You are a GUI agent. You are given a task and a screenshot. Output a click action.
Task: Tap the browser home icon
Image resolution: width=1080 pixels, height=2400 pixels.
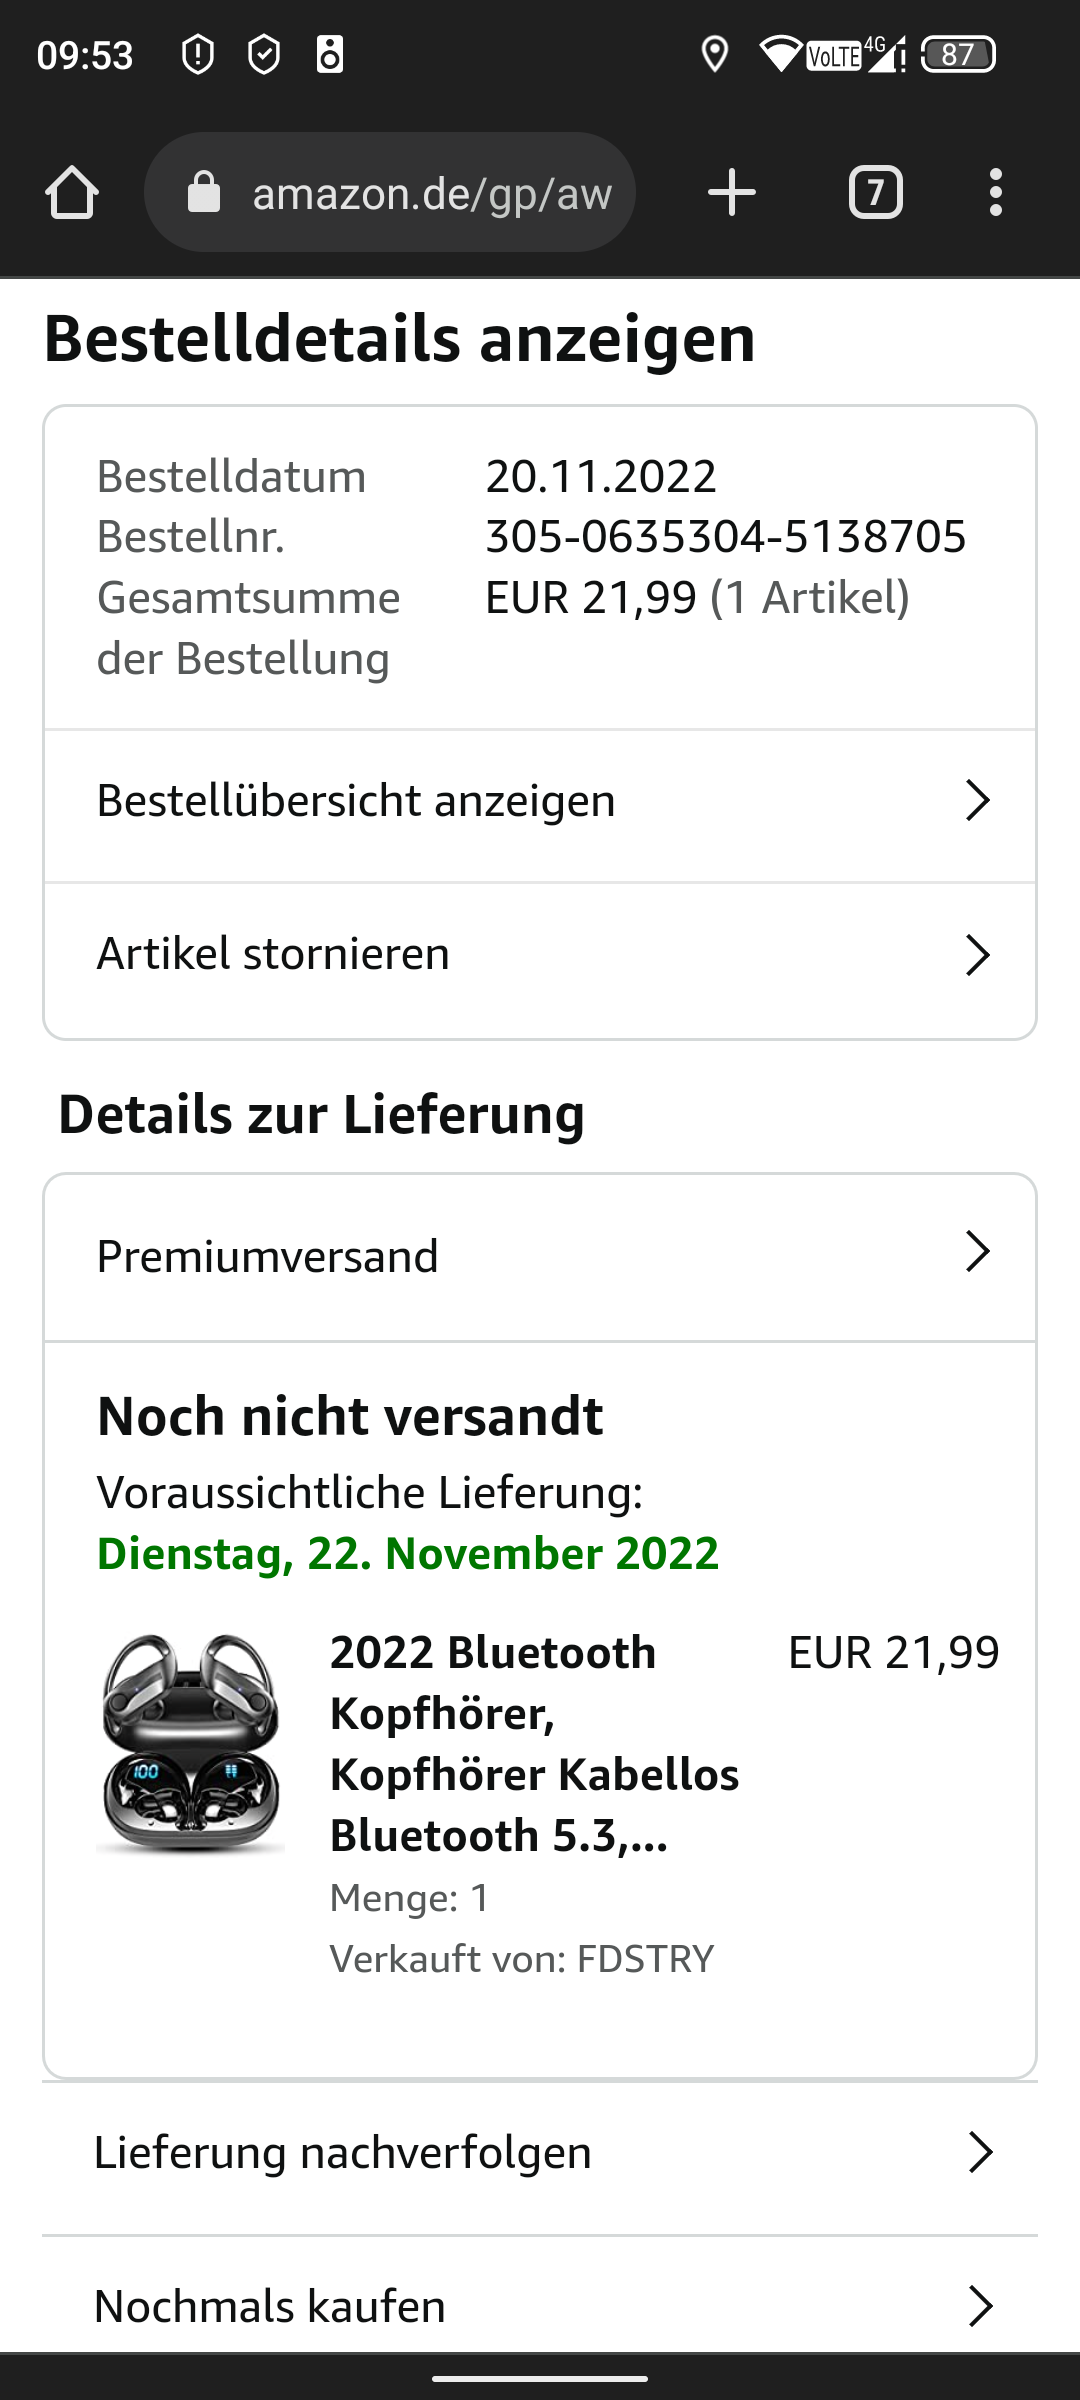[72, 192]
